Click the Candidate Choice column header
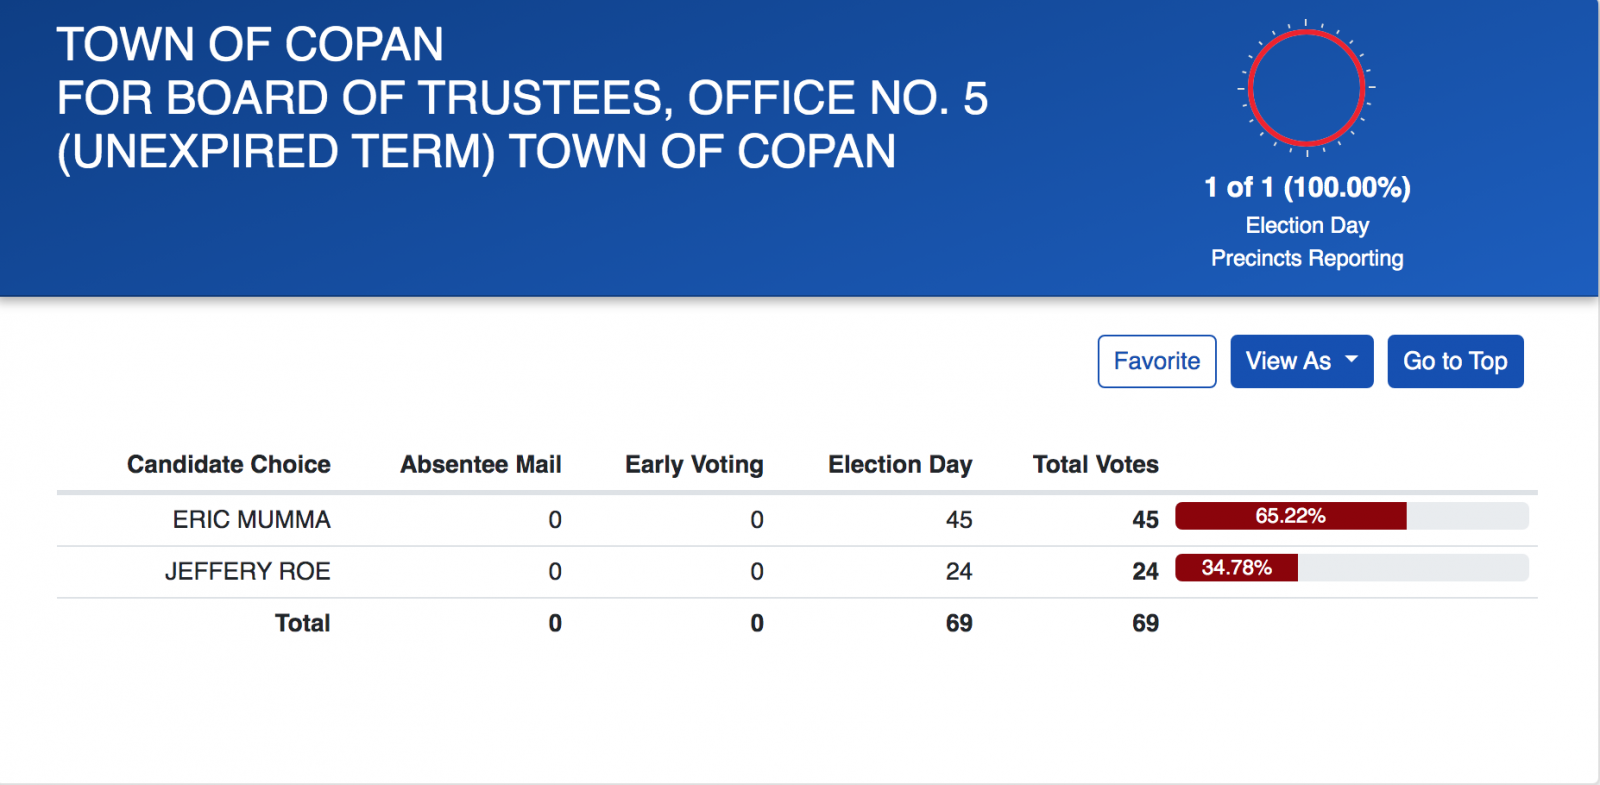1600x785 pixels. (228, 464)
